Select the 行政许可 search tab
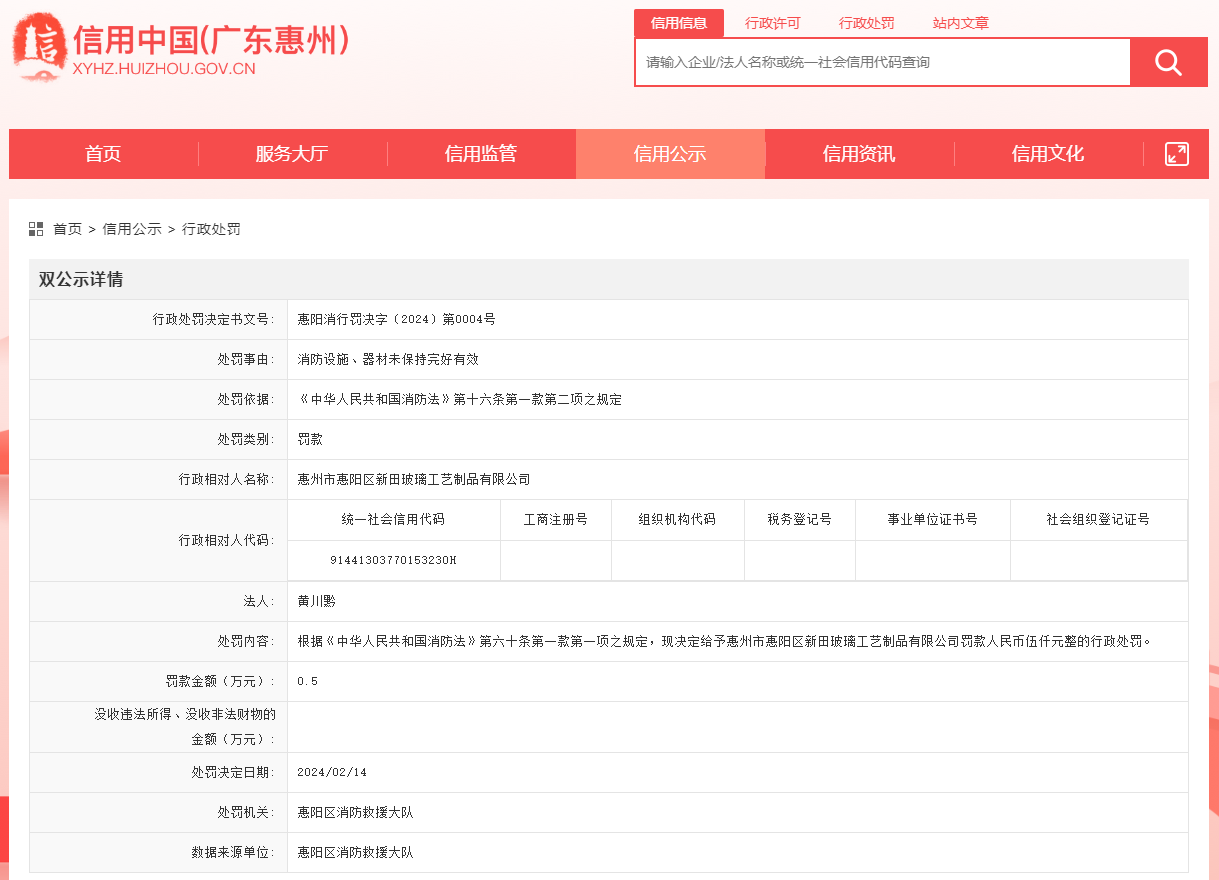1219x880 pixels. (773, 23)
